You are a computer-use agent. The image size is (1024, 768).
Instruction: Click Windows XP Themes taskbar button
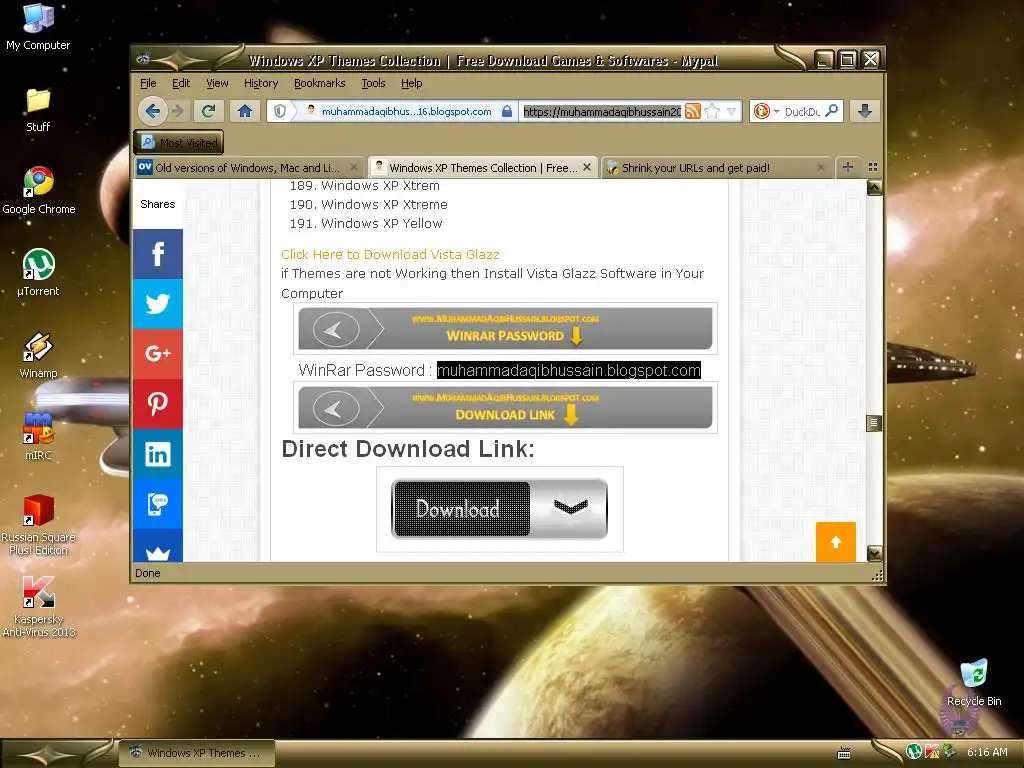click(x=196, y=753)
